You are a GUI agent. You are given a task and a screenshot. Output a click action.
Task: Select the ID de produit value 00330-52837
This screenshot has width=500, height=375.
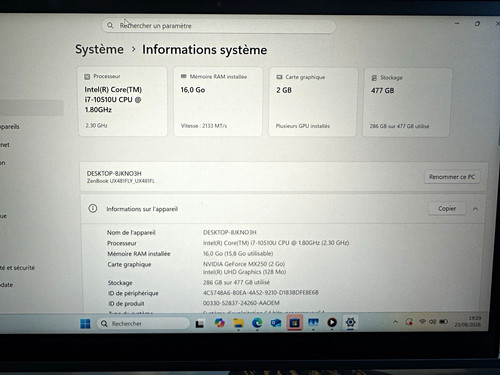pyautogui.click(x=241, y=303)
